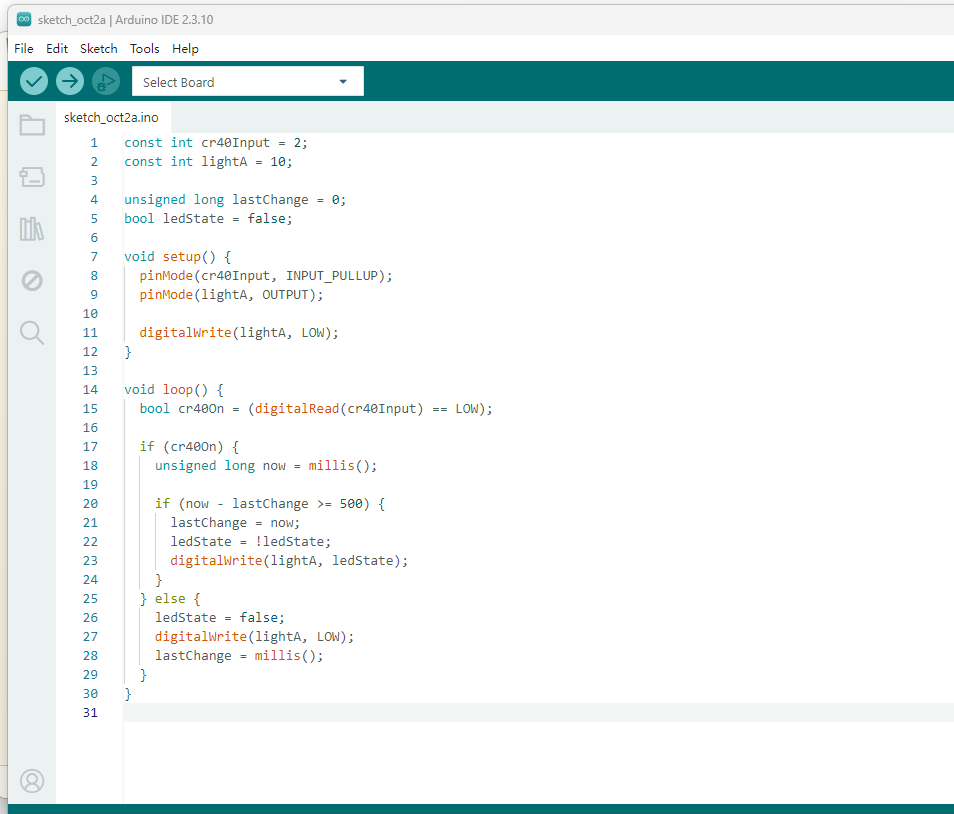Click 'loop' function name
The height and width of the screenshot is (814, 954).
pyautogui.click(x=178, y=390)
